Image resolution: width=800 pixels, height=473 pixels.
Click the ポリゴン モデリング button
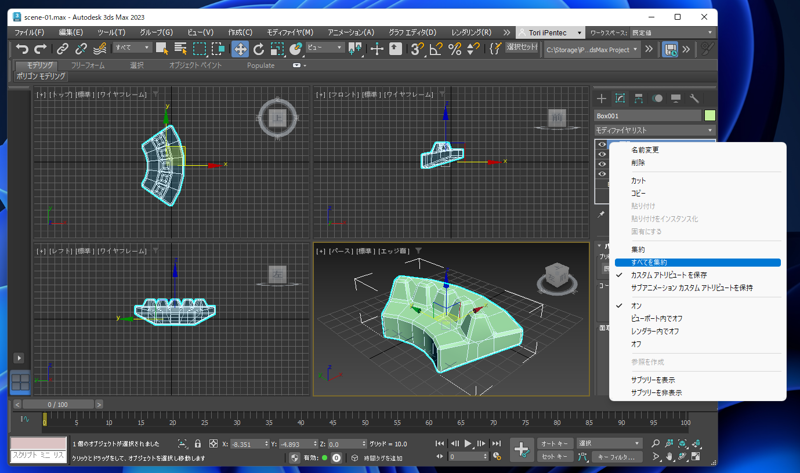pyautogui.click(x=41, y=77)
